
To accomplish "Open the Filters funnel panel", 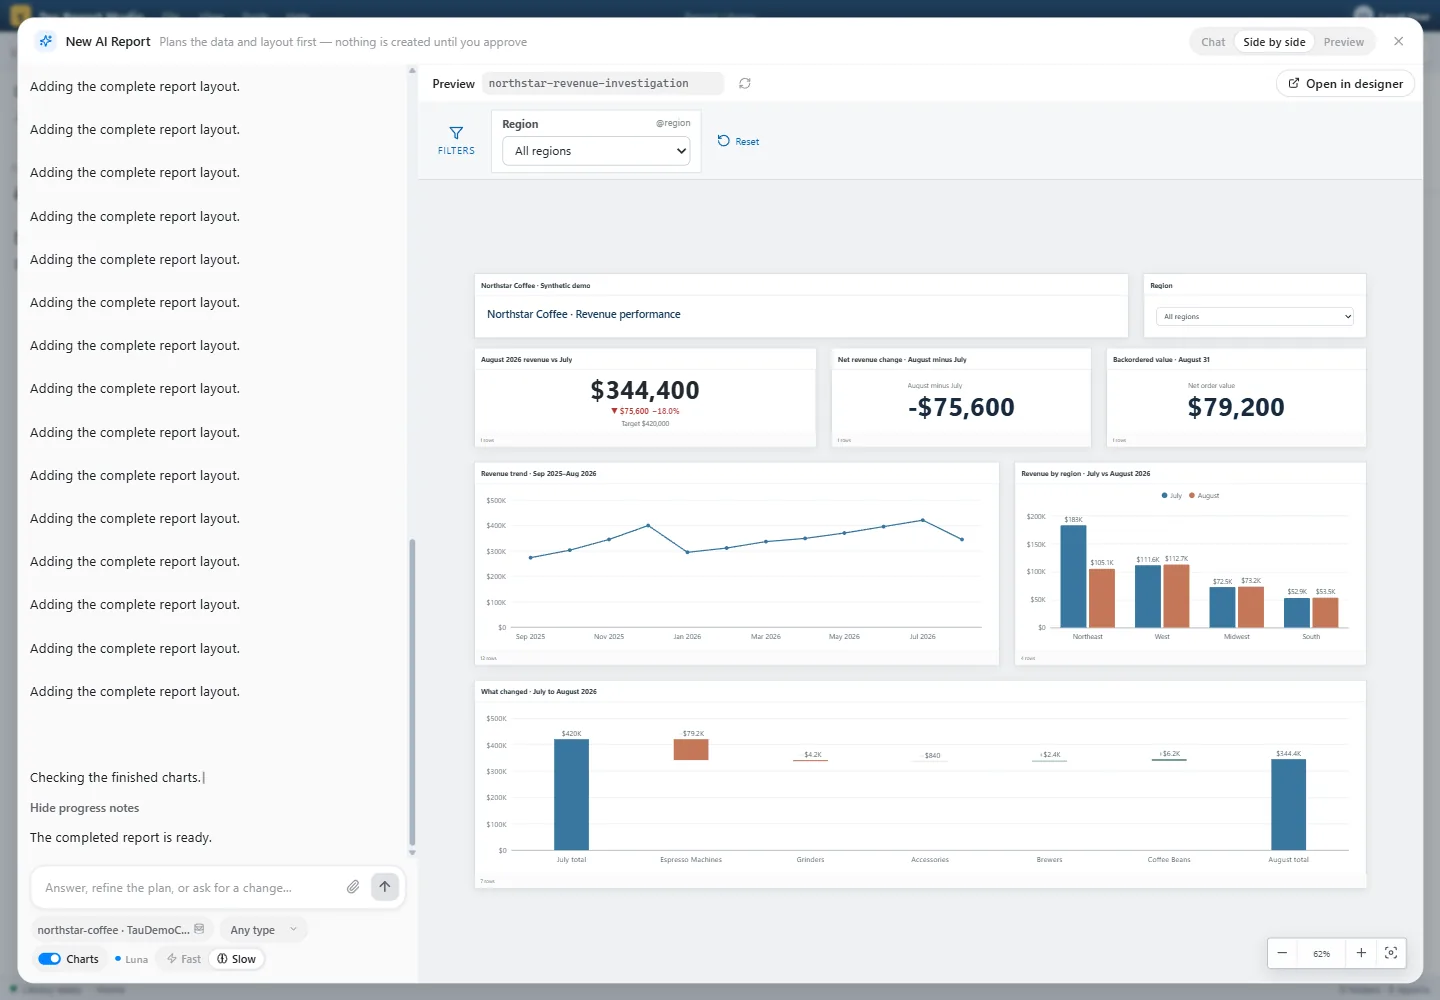I will tap(456, 140).
